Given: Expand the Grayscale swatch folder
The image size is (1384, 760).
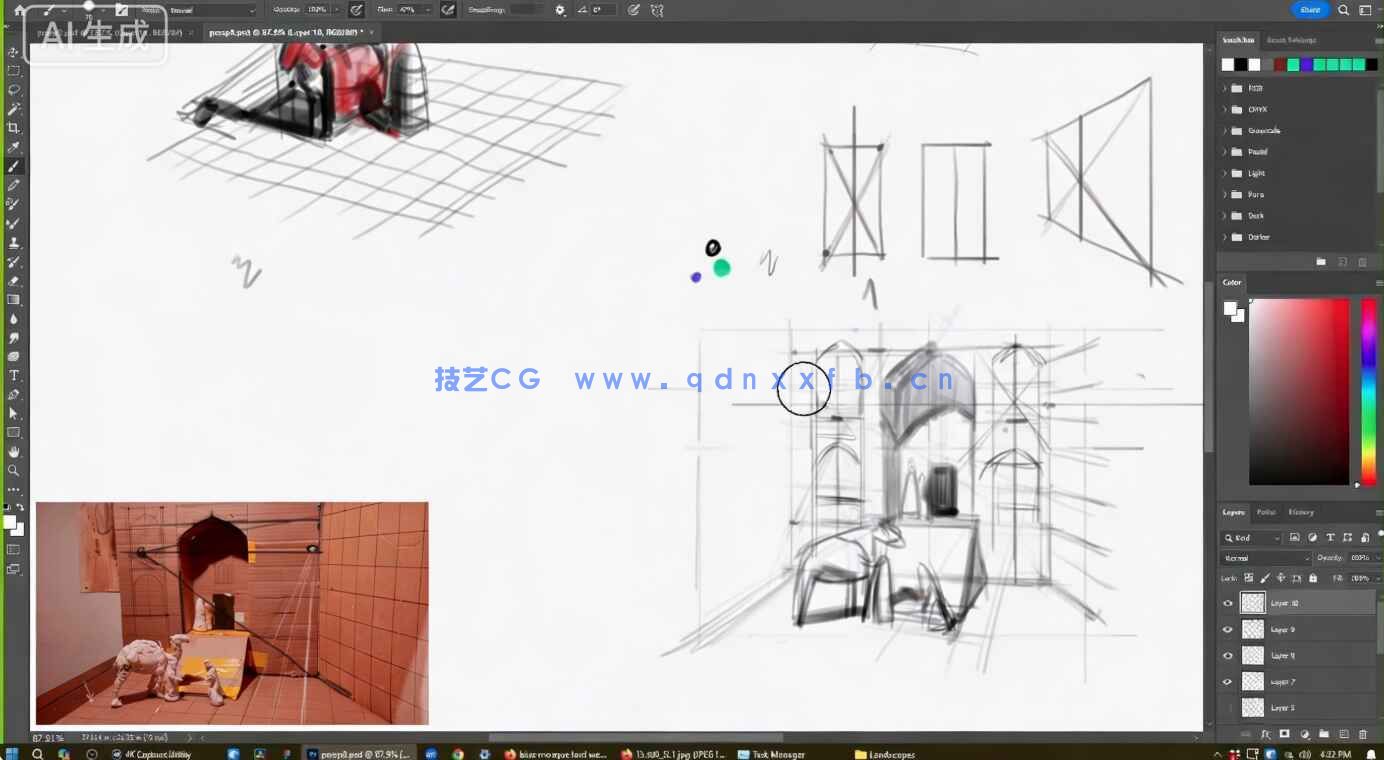Looking at the screenshot, I should (1225, 131).
